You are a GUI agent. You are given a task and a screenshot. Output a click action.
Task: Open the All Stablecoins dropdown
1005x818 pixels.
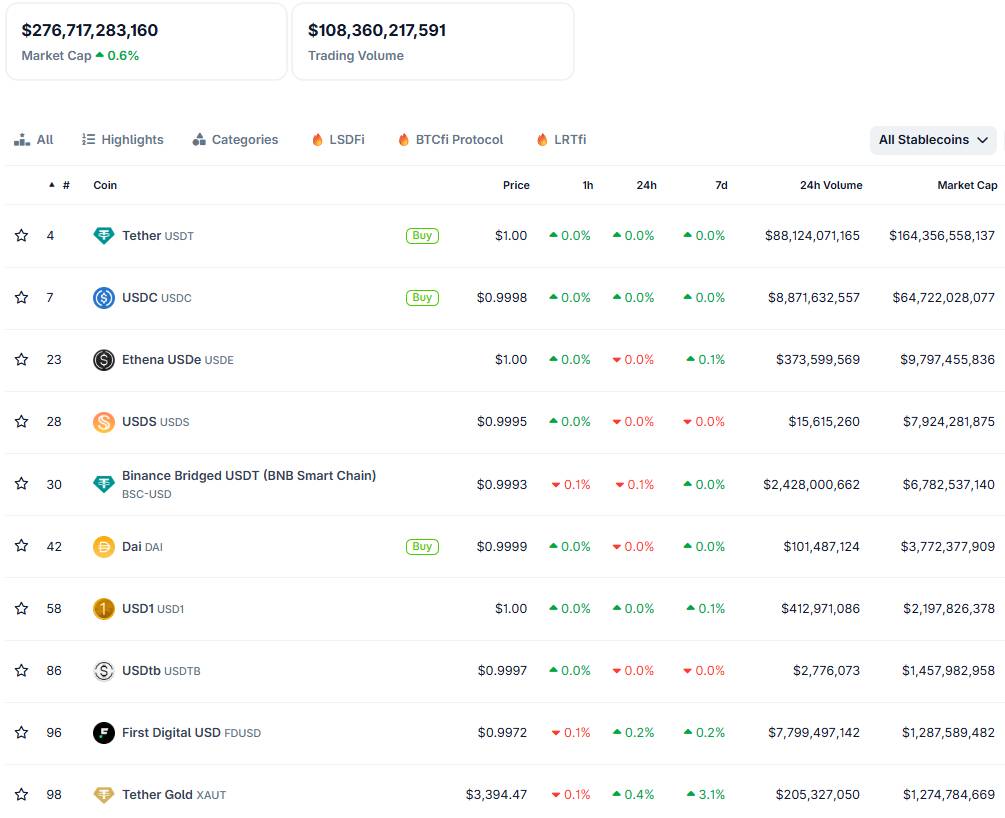click(933, 140)
